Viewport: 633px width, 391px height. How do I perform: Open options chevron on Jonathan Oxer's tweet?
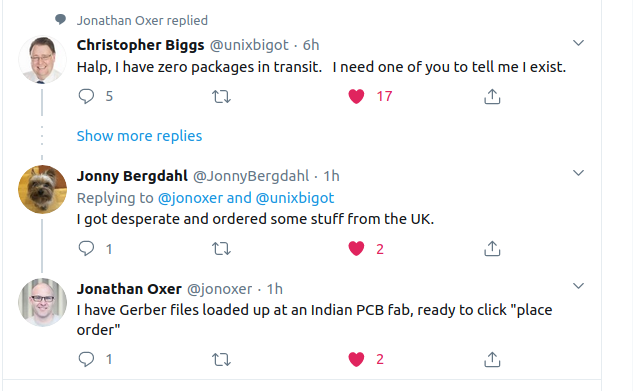click(579, 286)
